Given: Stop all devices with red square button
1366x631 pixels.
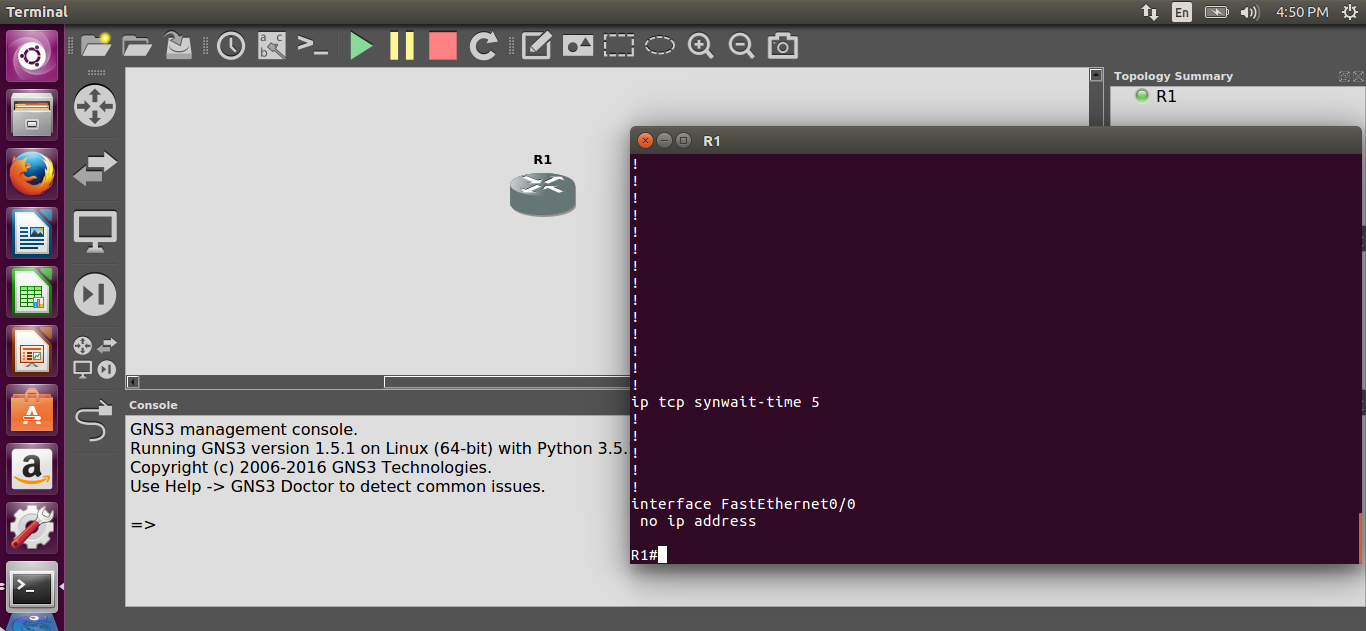Looking at the screenshot, I should [443, 46].
